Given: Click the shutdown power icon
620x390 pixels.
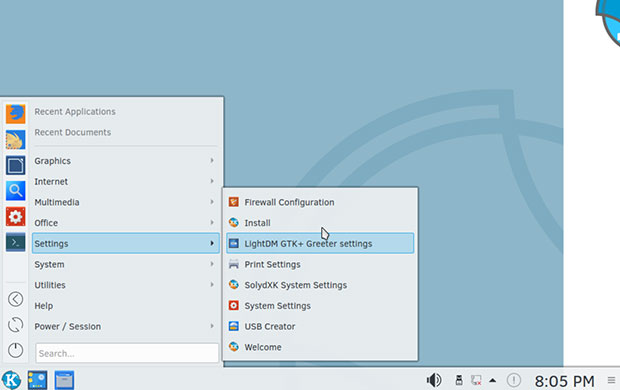Looking at the screenshot, I should tap(15, 350).
